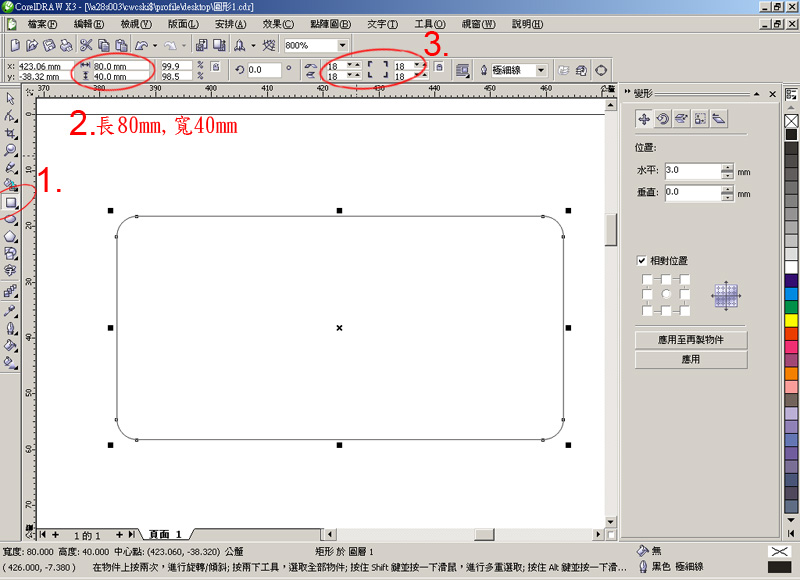Open the Position transform tab in docker
This screenshot has width=800, height=580.
[644, 119]
